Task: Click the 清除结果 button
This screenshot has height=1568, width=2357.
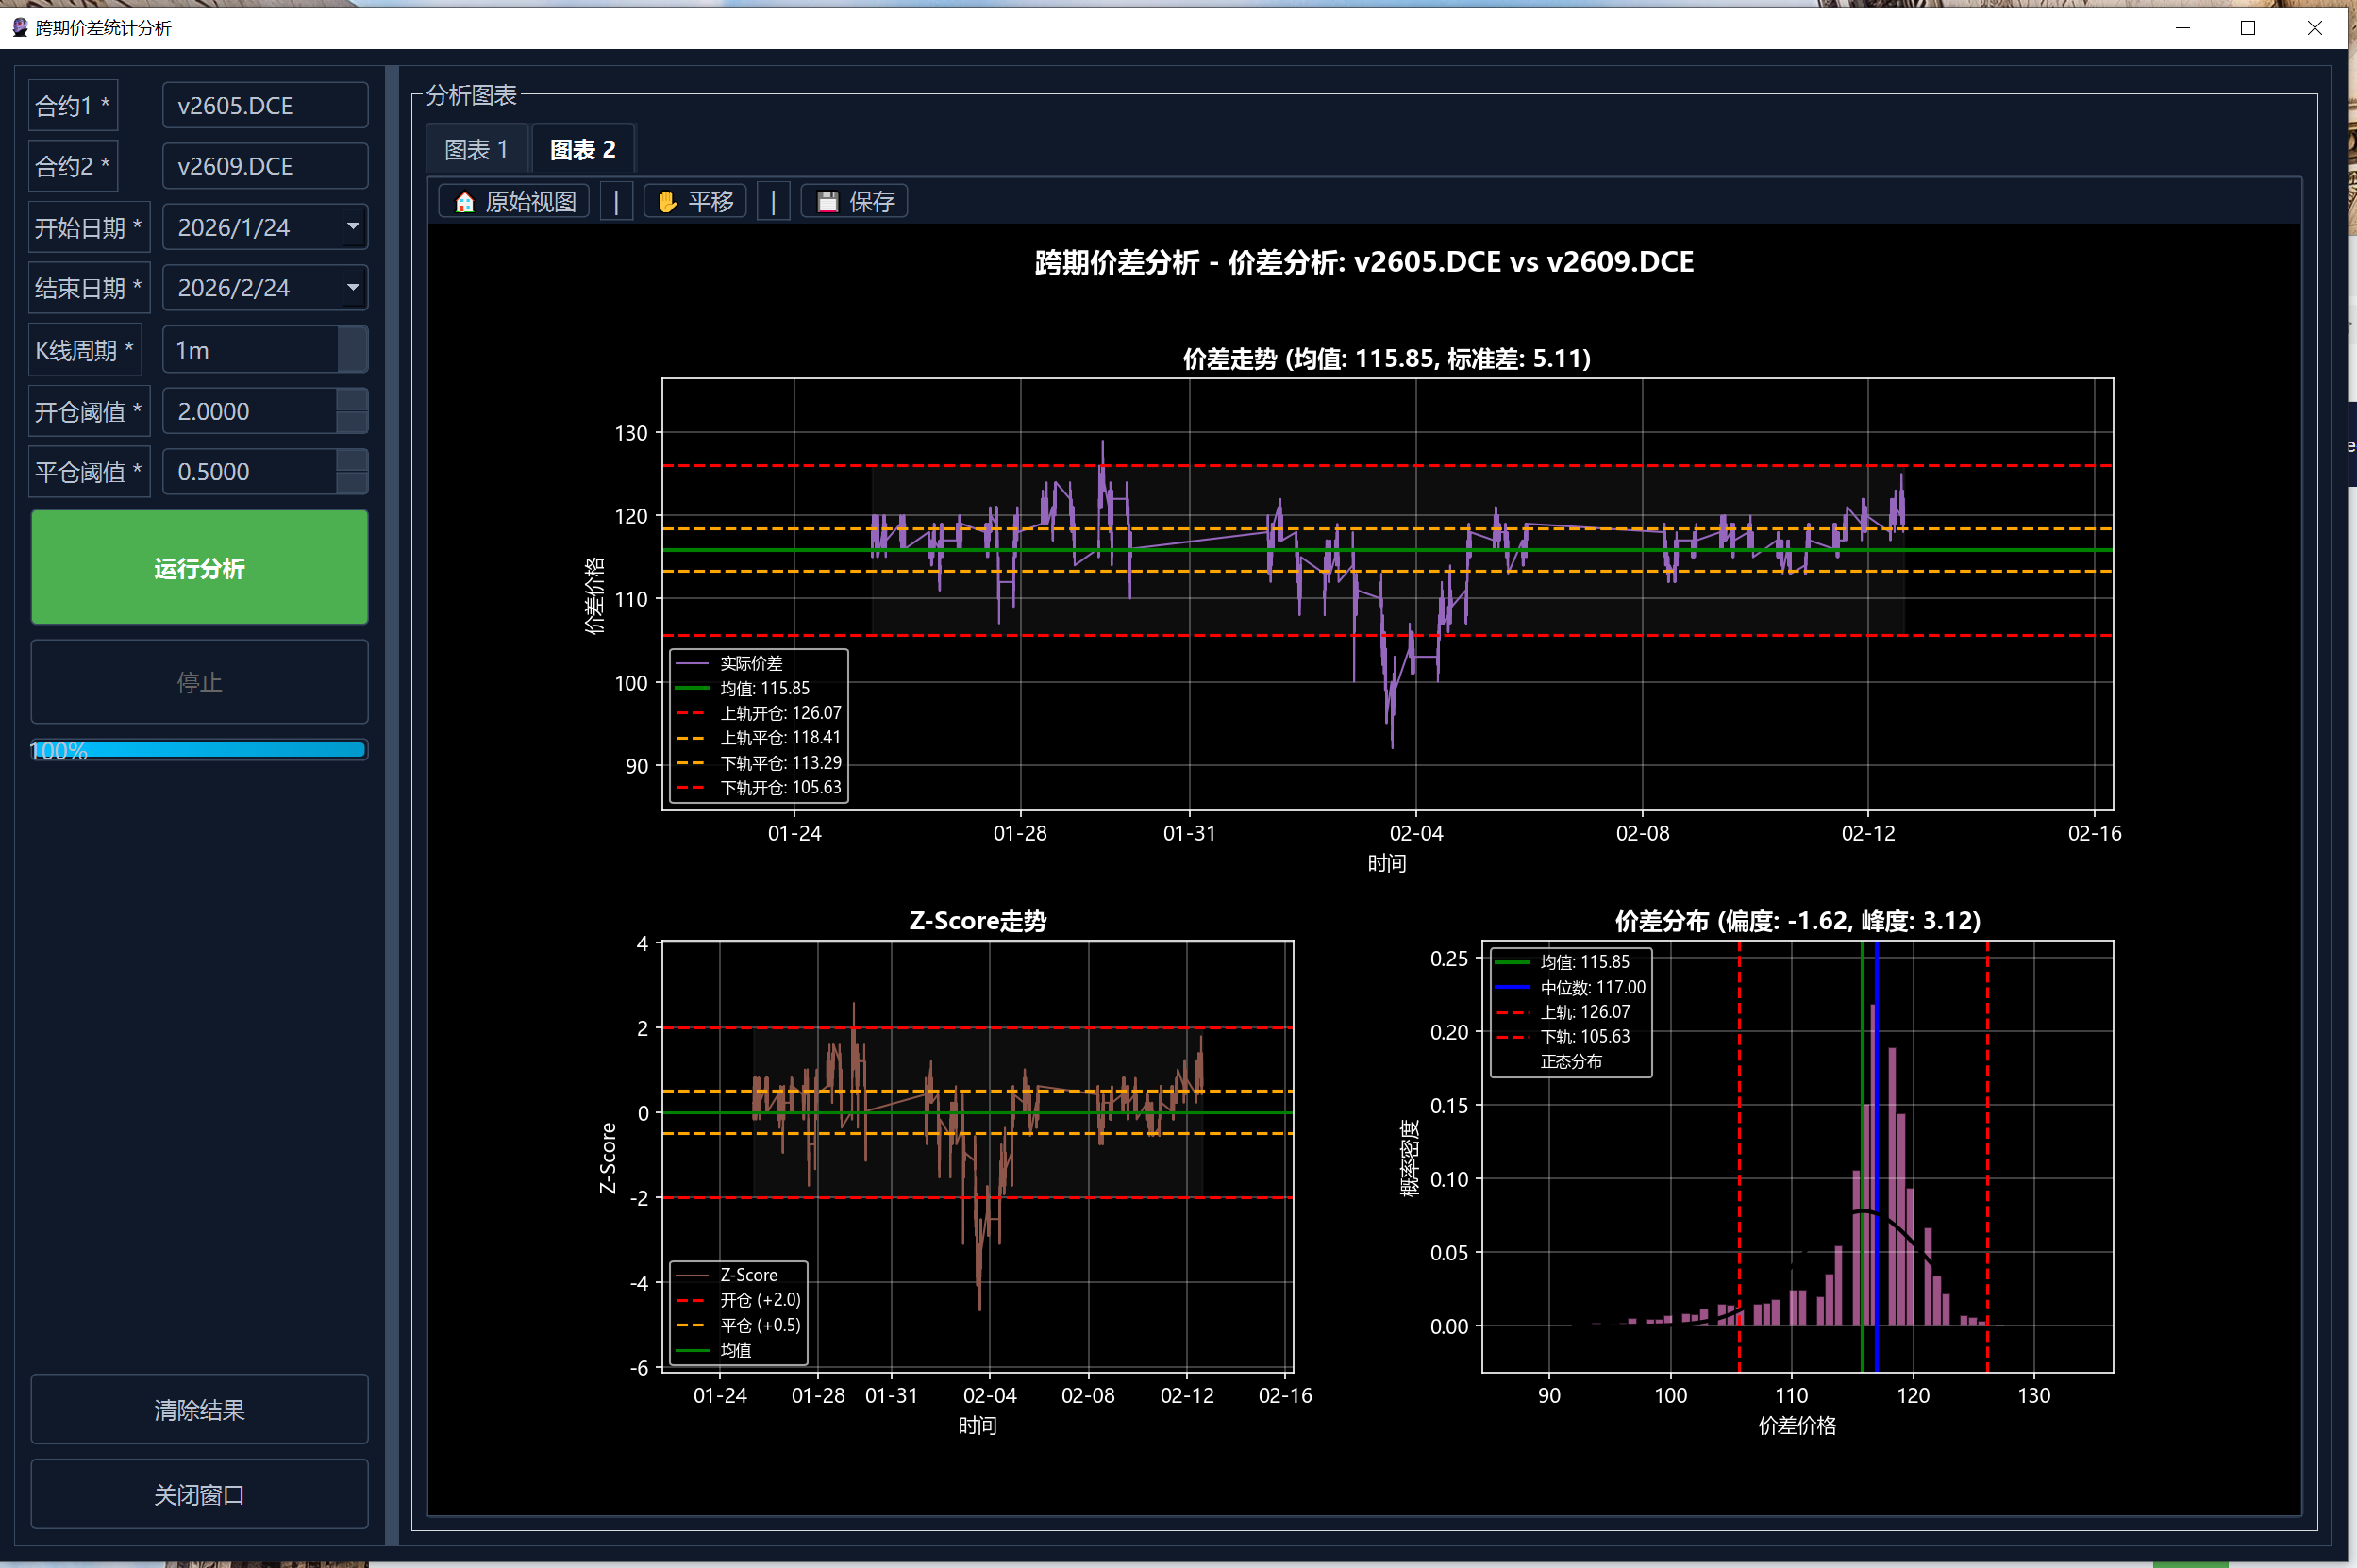Action: 199,1409
